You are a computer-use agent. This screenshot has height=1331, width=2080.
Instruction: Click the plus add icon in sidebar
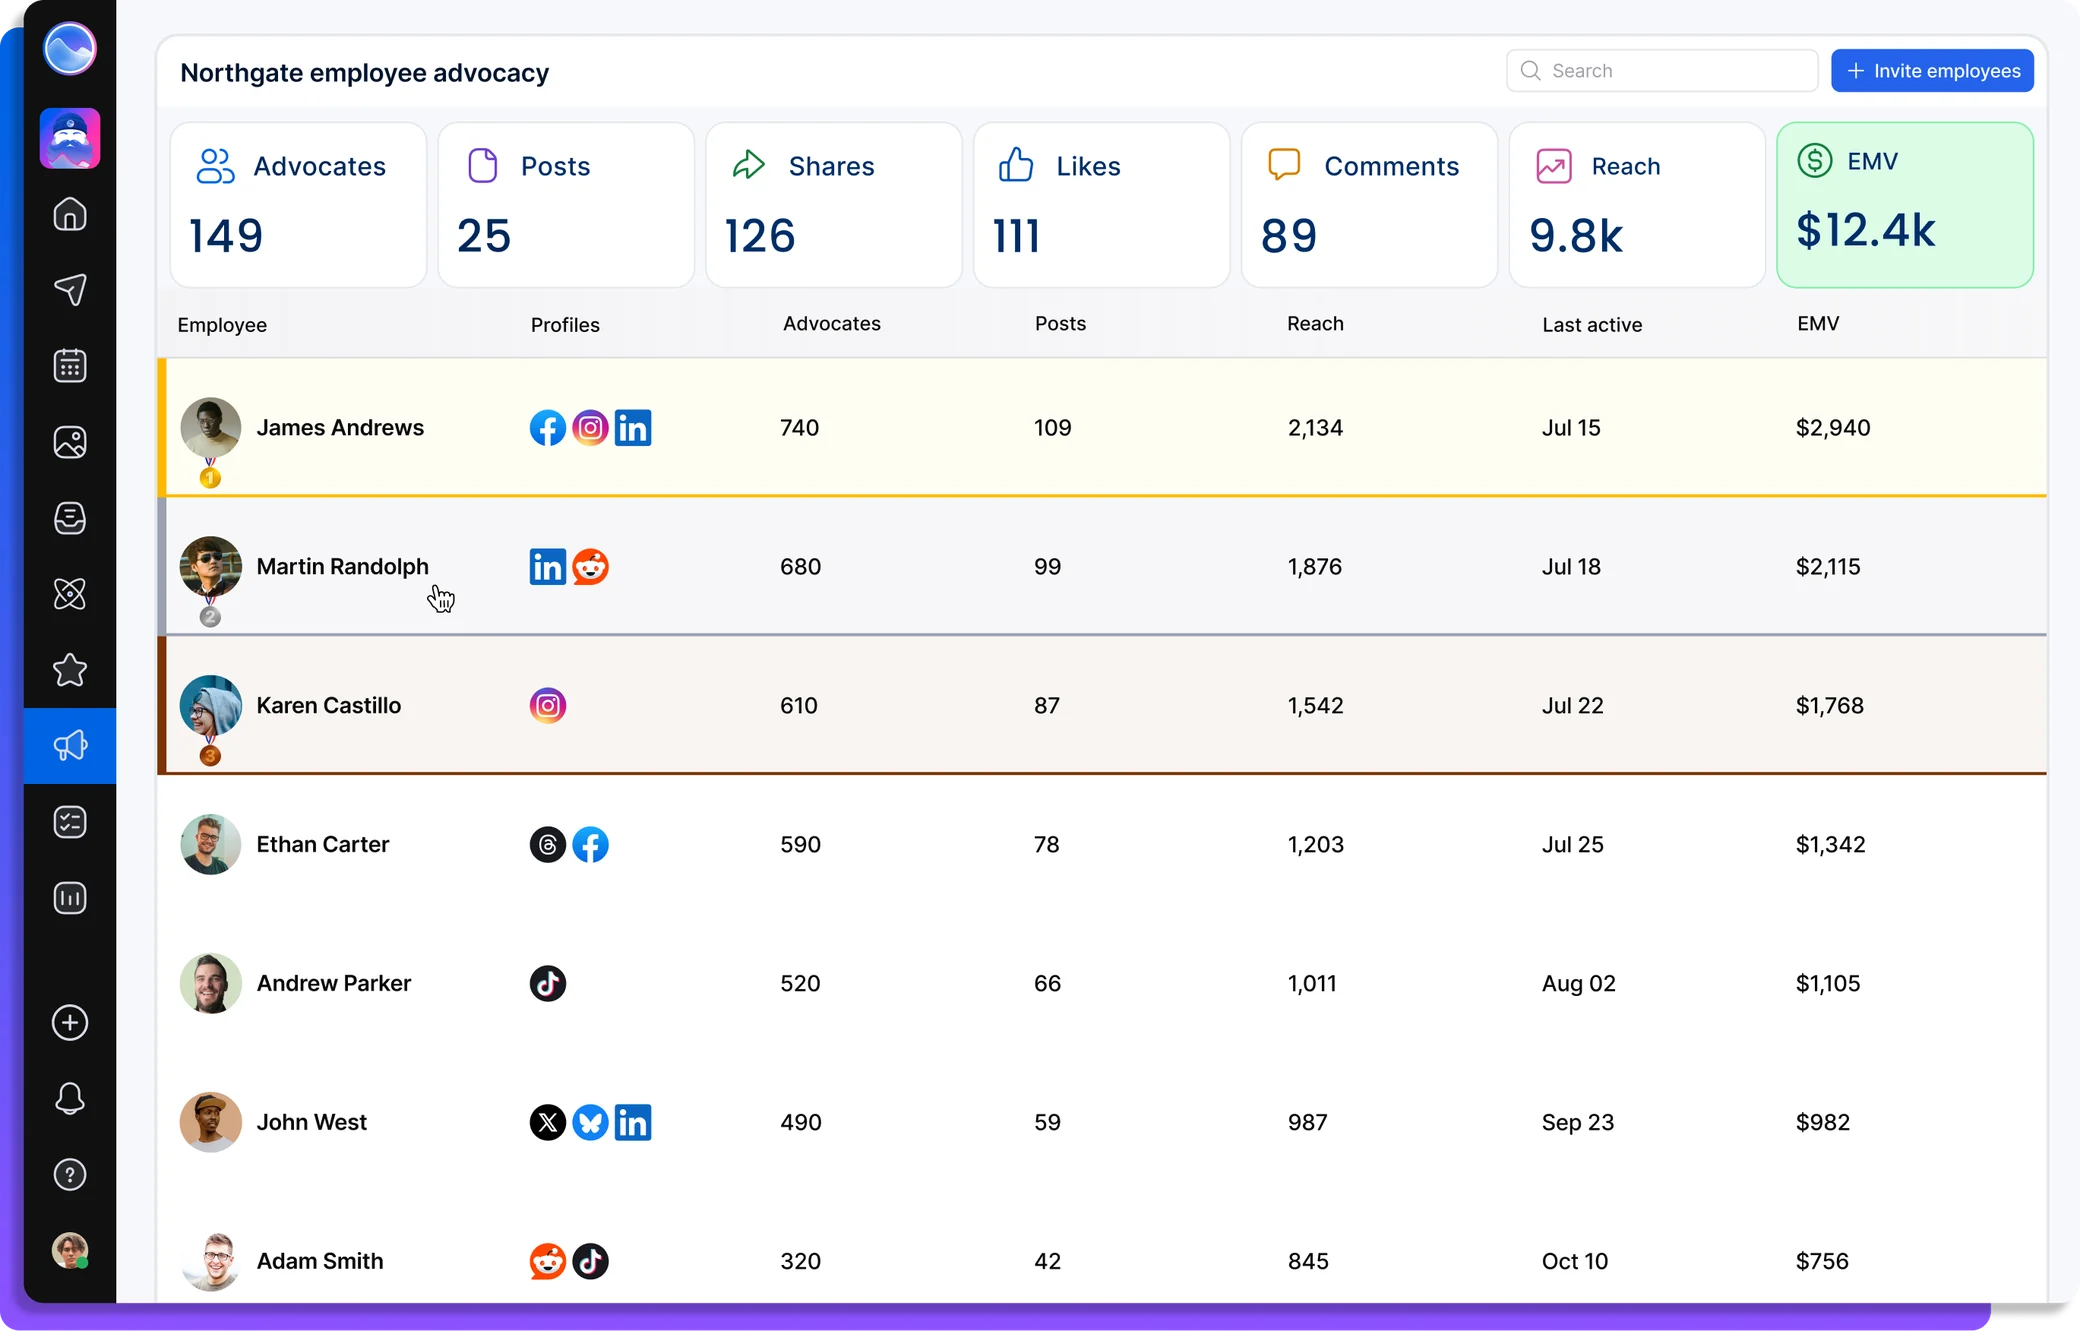click(70, 1023)
